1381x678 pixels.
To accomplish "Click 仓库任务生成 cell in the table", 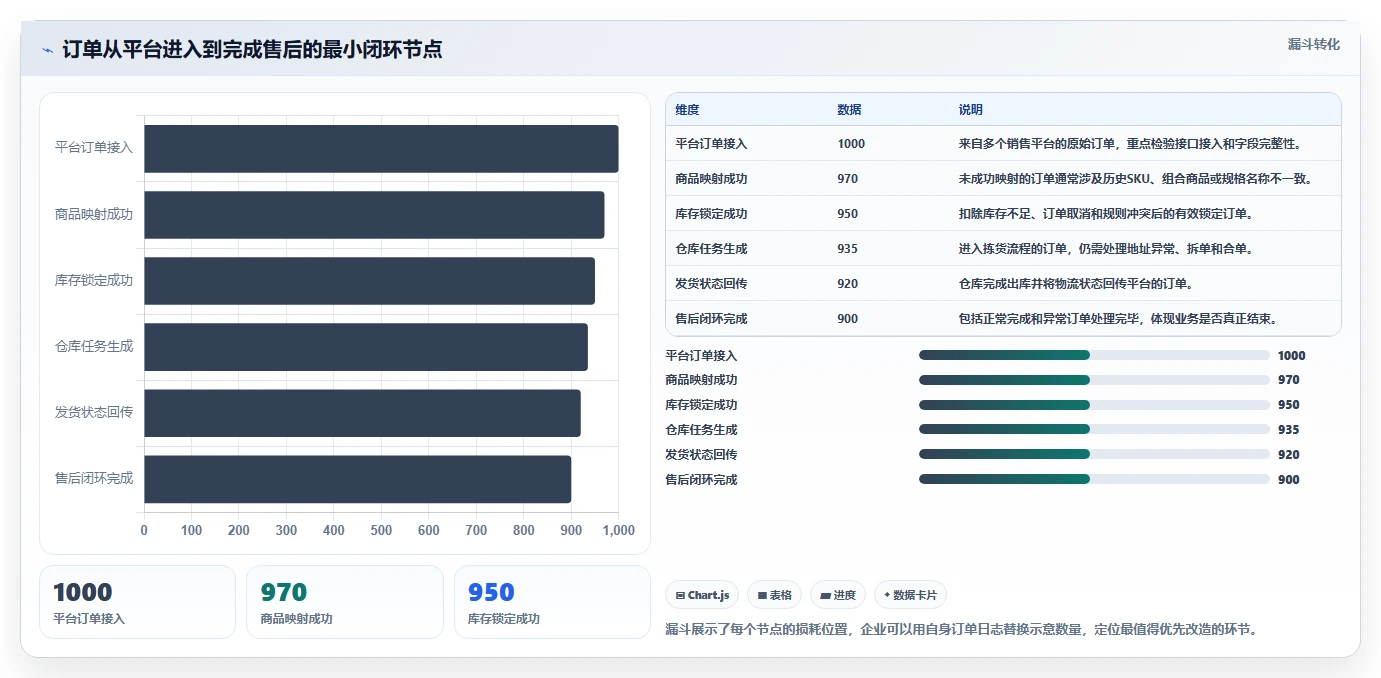I will point(711,249).
